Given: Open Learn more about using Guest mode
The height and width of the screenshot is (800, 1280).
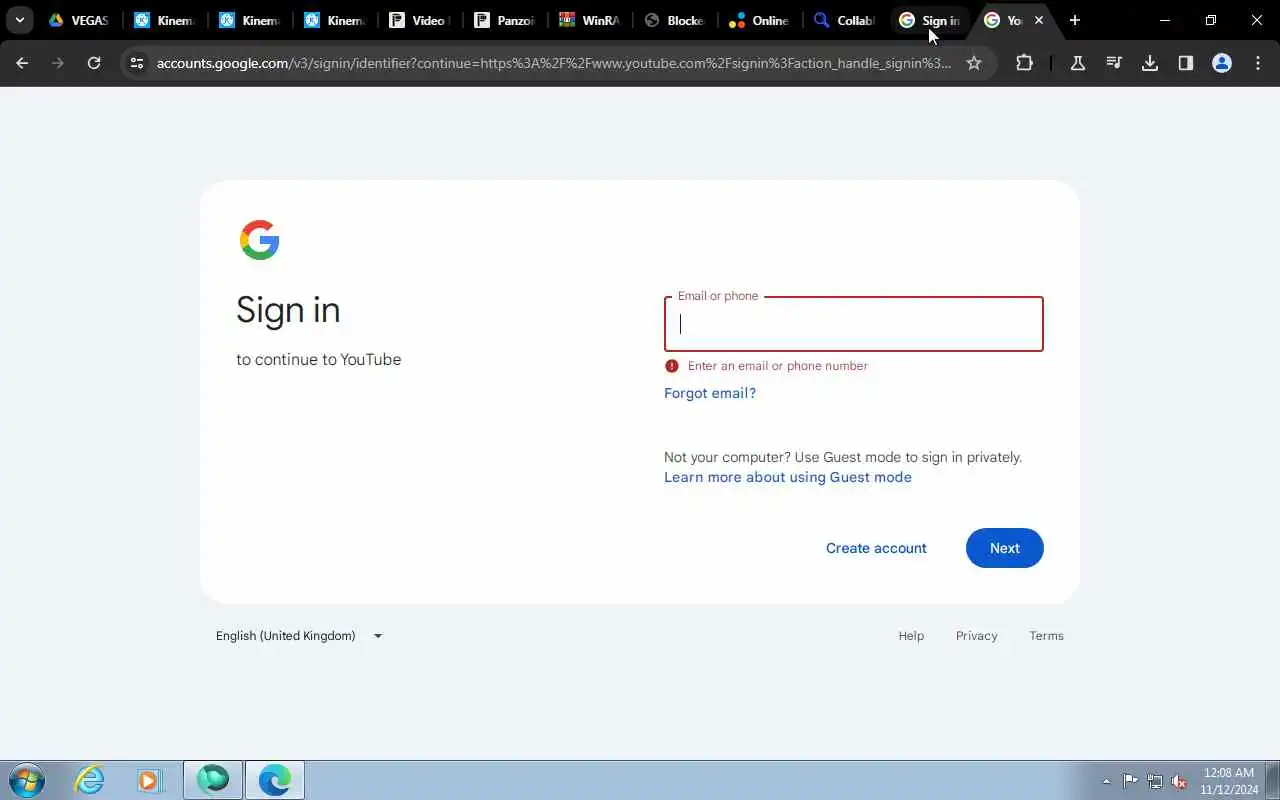Looking at the screenshot, I should 788,477.
